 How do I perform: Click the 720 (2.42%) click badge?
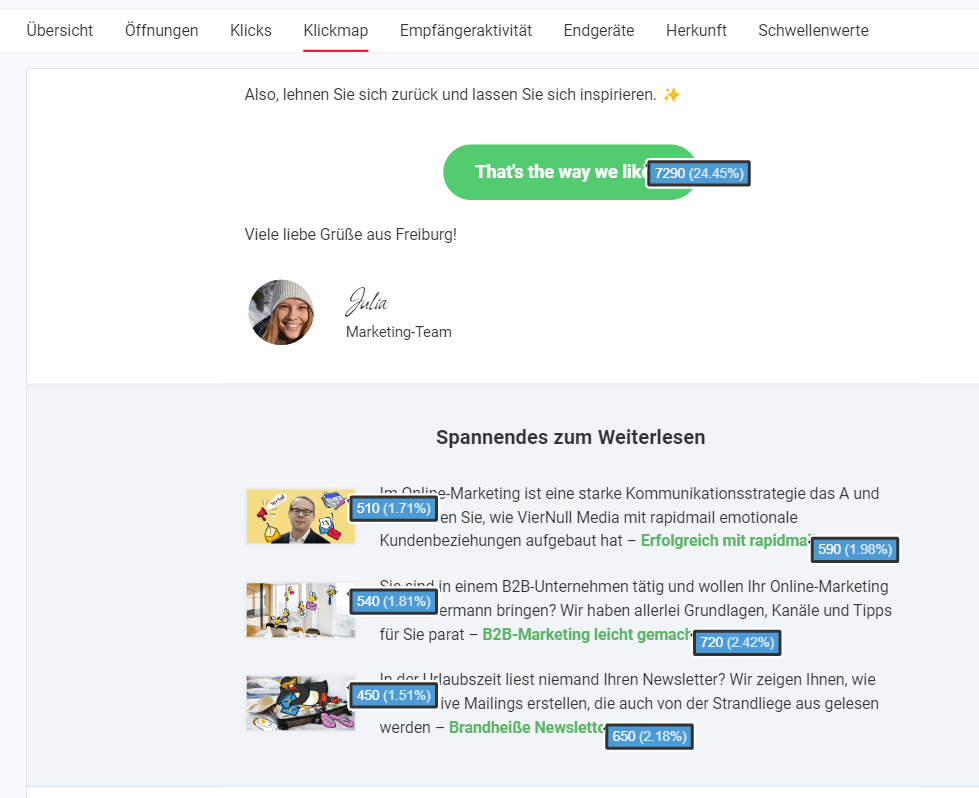pyautogui.click(x=736, y=642)
